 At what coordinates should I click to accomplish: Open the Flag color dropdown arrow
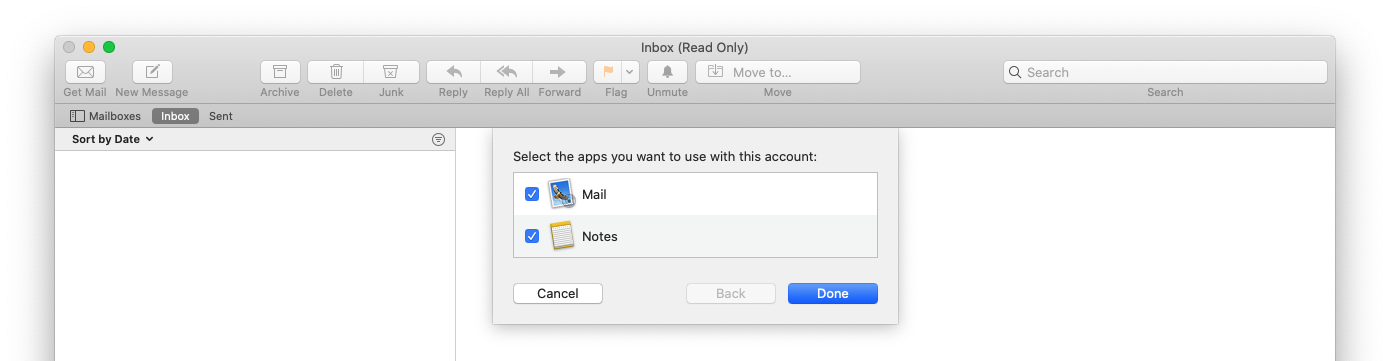point(630,72)
